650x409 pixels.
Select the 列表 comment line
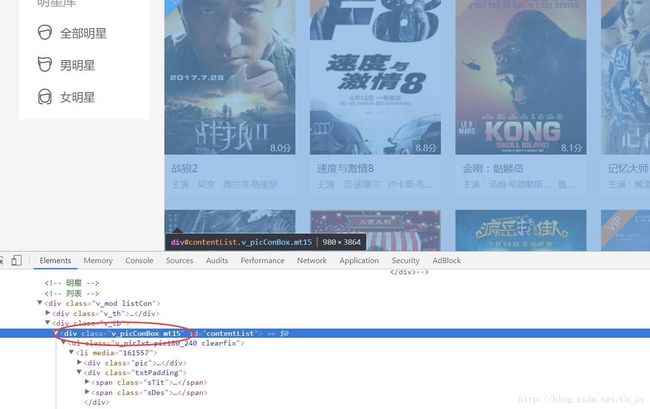[72, 293]
